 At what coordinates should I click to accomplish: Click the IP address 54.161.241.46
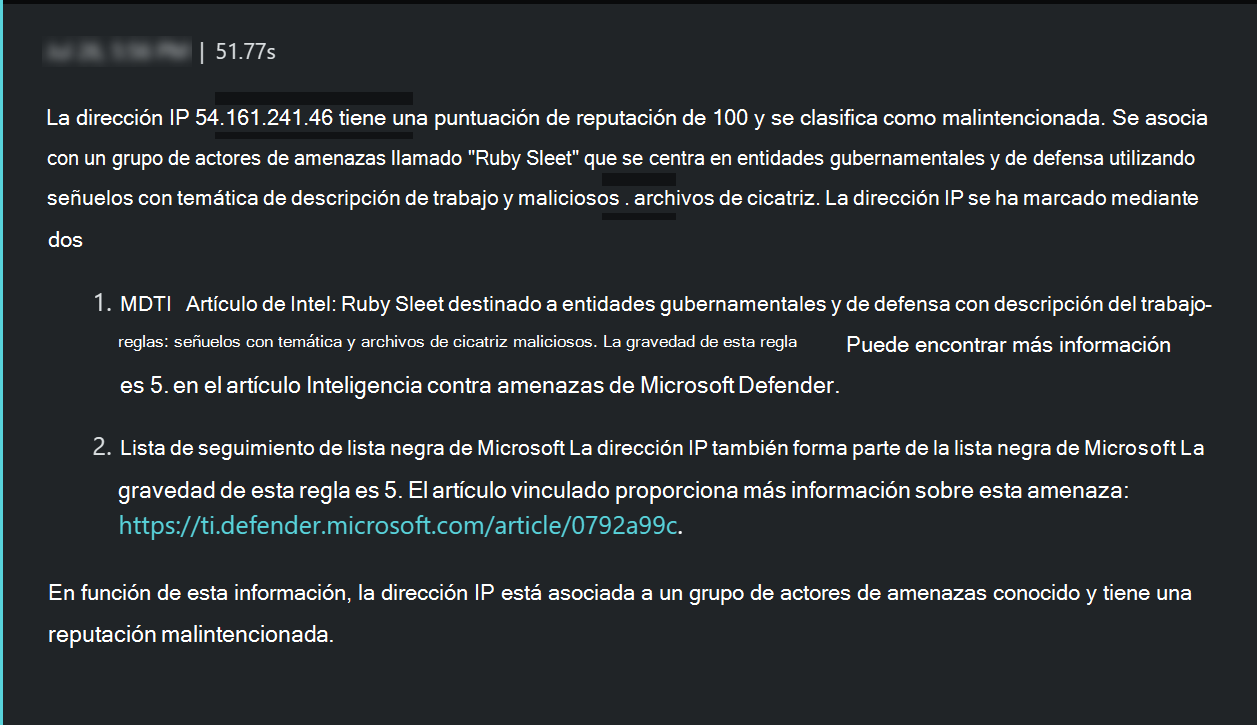coord(264,118)
